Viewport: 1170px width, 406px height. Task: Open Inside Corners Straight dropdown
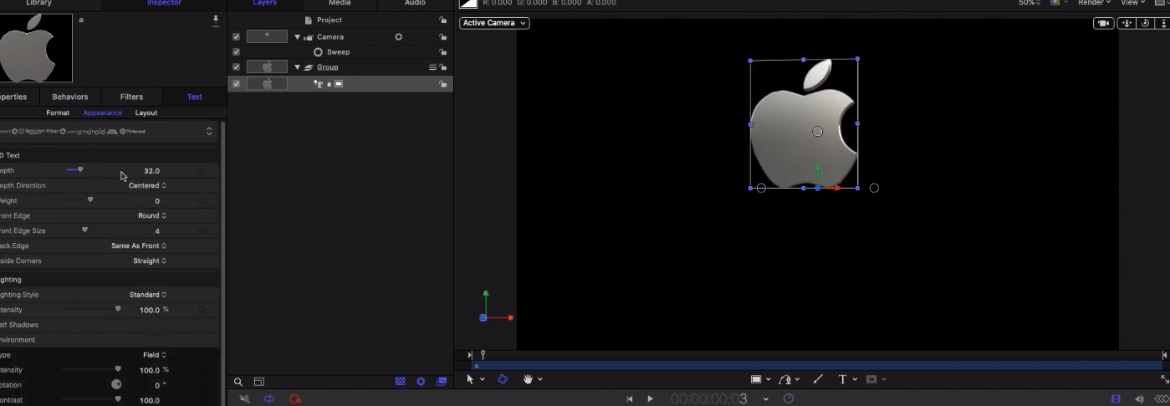149,261
